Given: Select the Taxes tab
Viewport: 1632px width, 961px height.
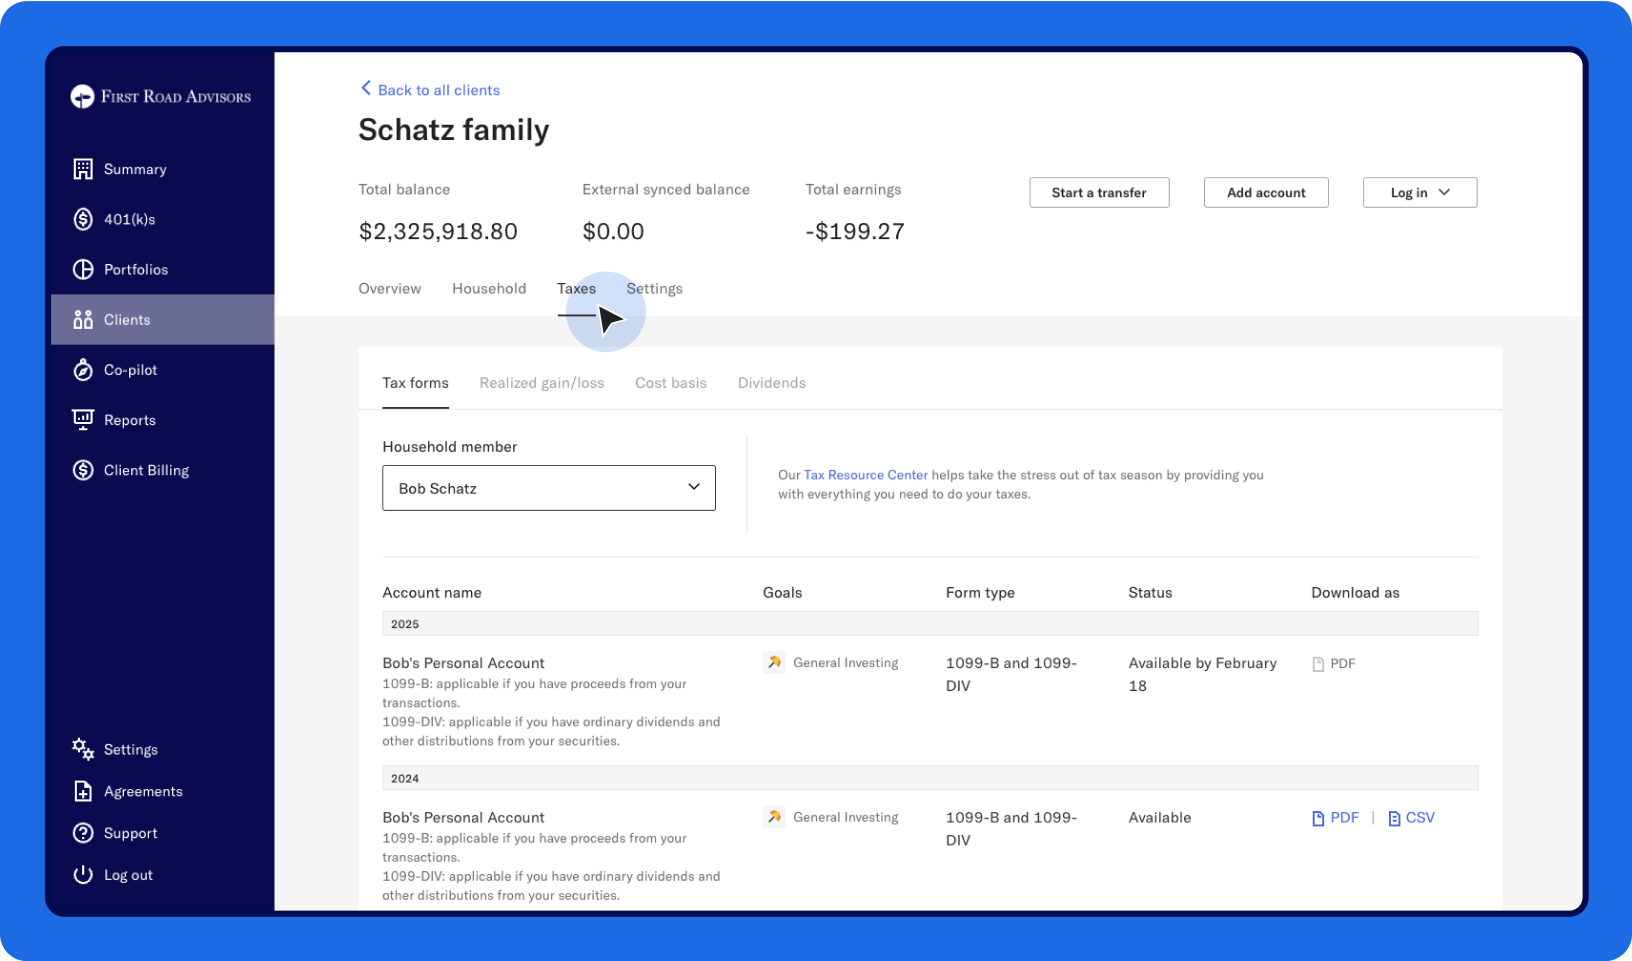Looking at the screenshot, I should pos(576,289).
